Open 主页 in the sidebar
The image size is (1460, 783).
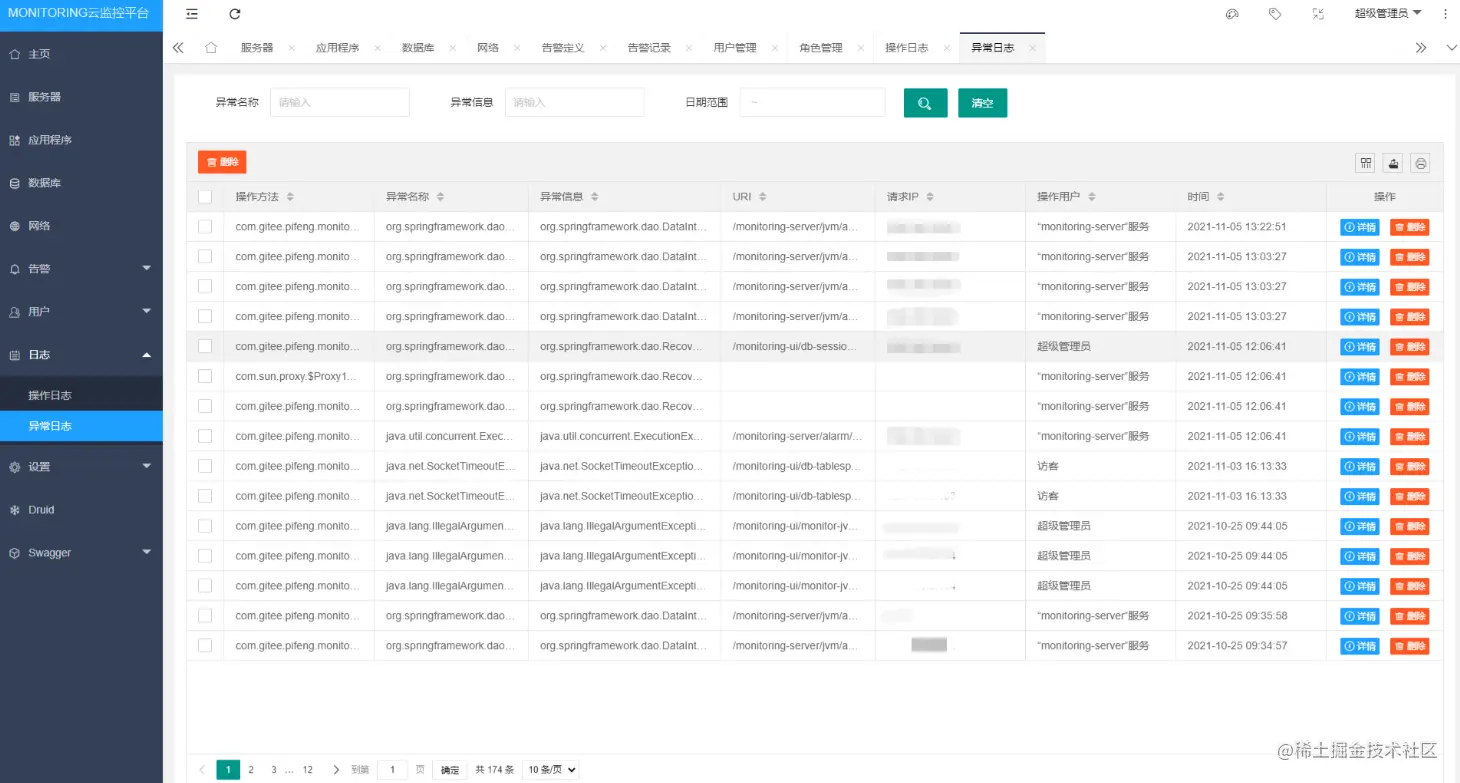click(81, 54)
